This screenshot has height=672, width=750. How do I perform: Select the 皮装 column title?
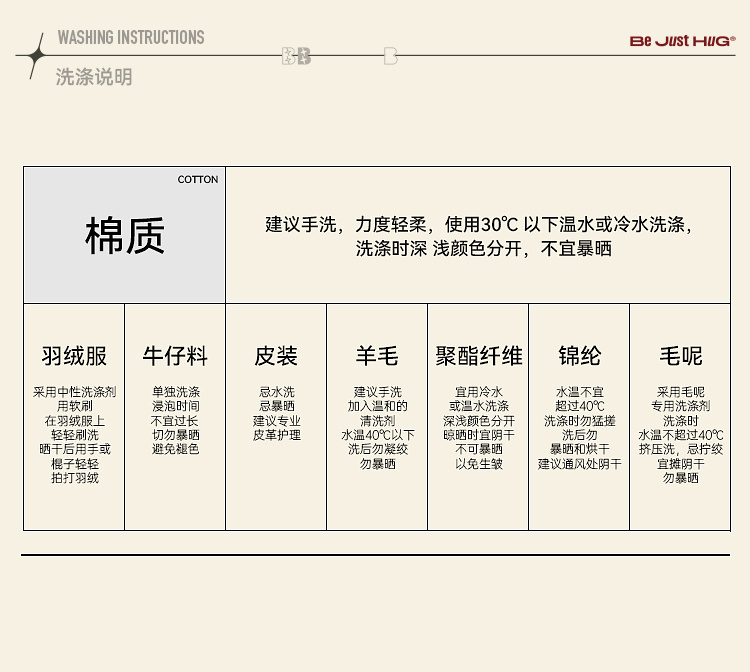[276, 356]
